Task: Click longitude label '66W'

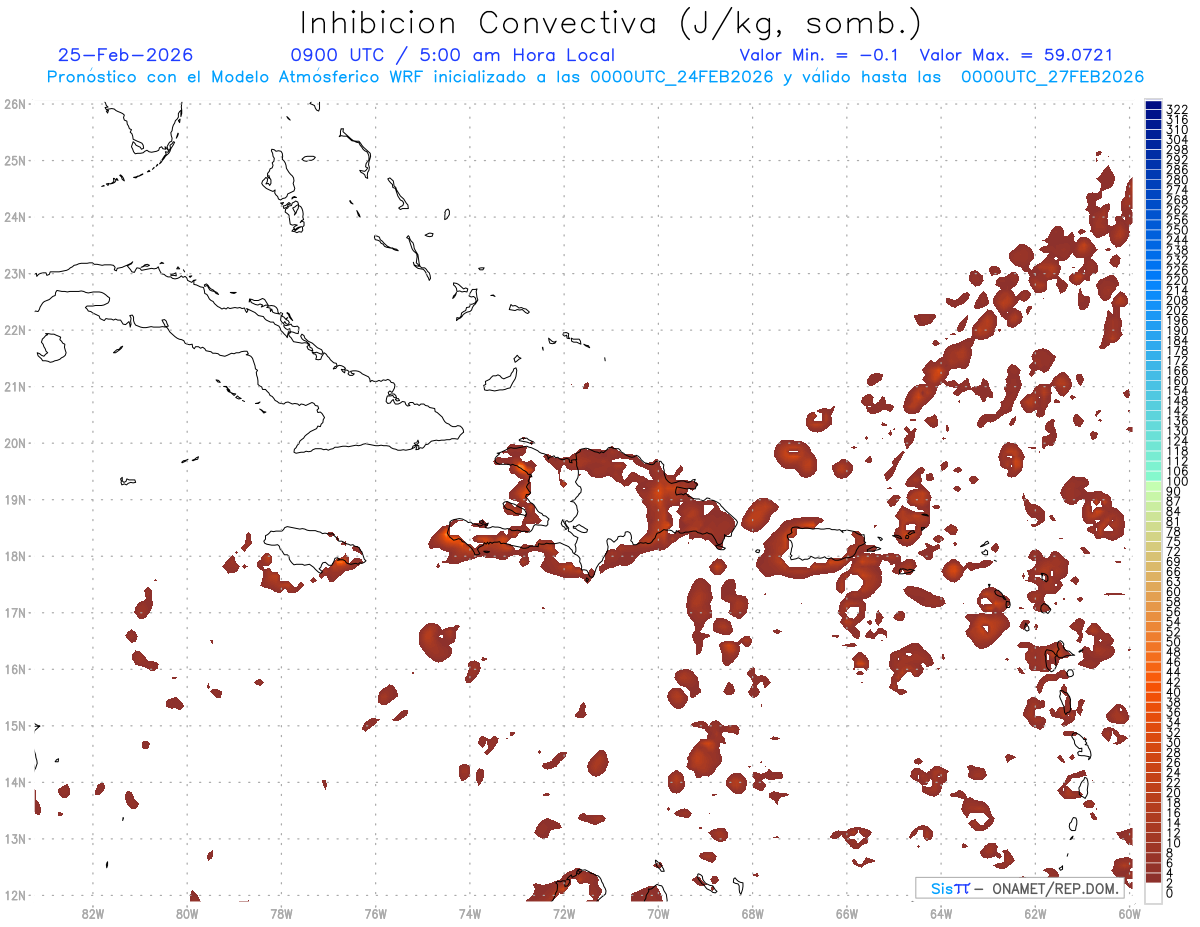Action: (x=846, y=913)
